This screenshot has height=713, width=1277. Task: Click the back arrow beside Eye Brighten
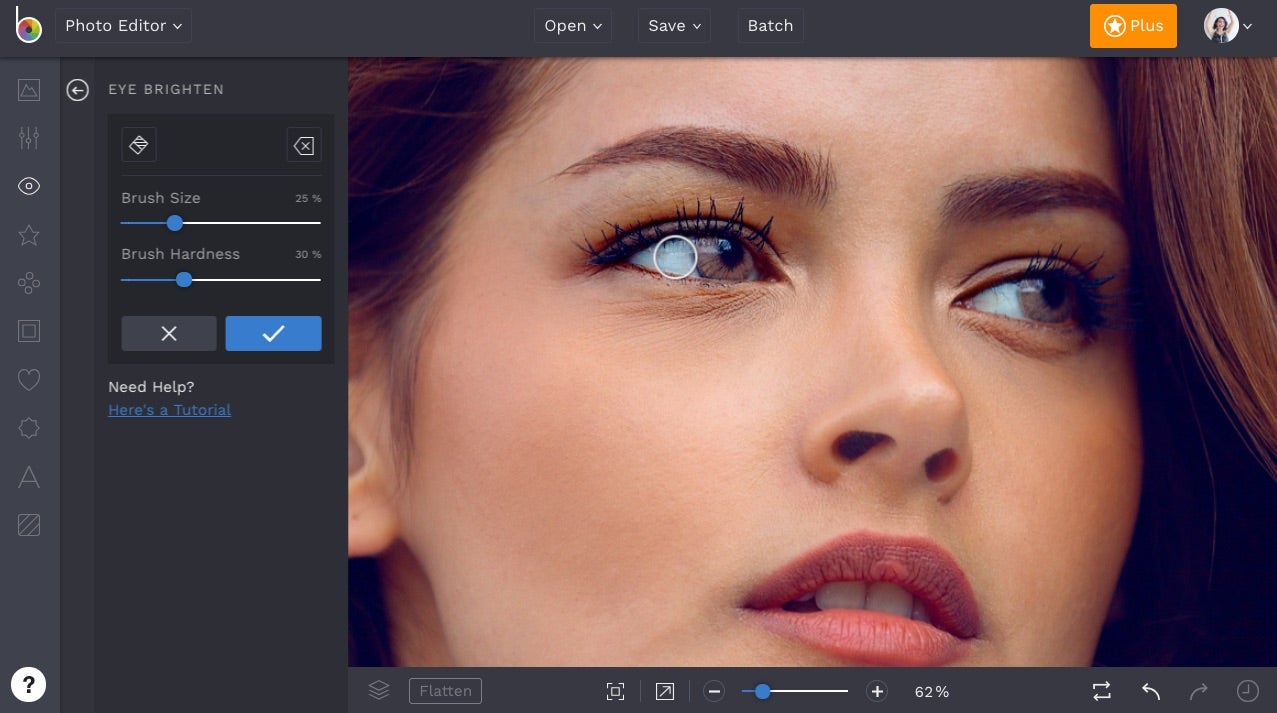78,90
